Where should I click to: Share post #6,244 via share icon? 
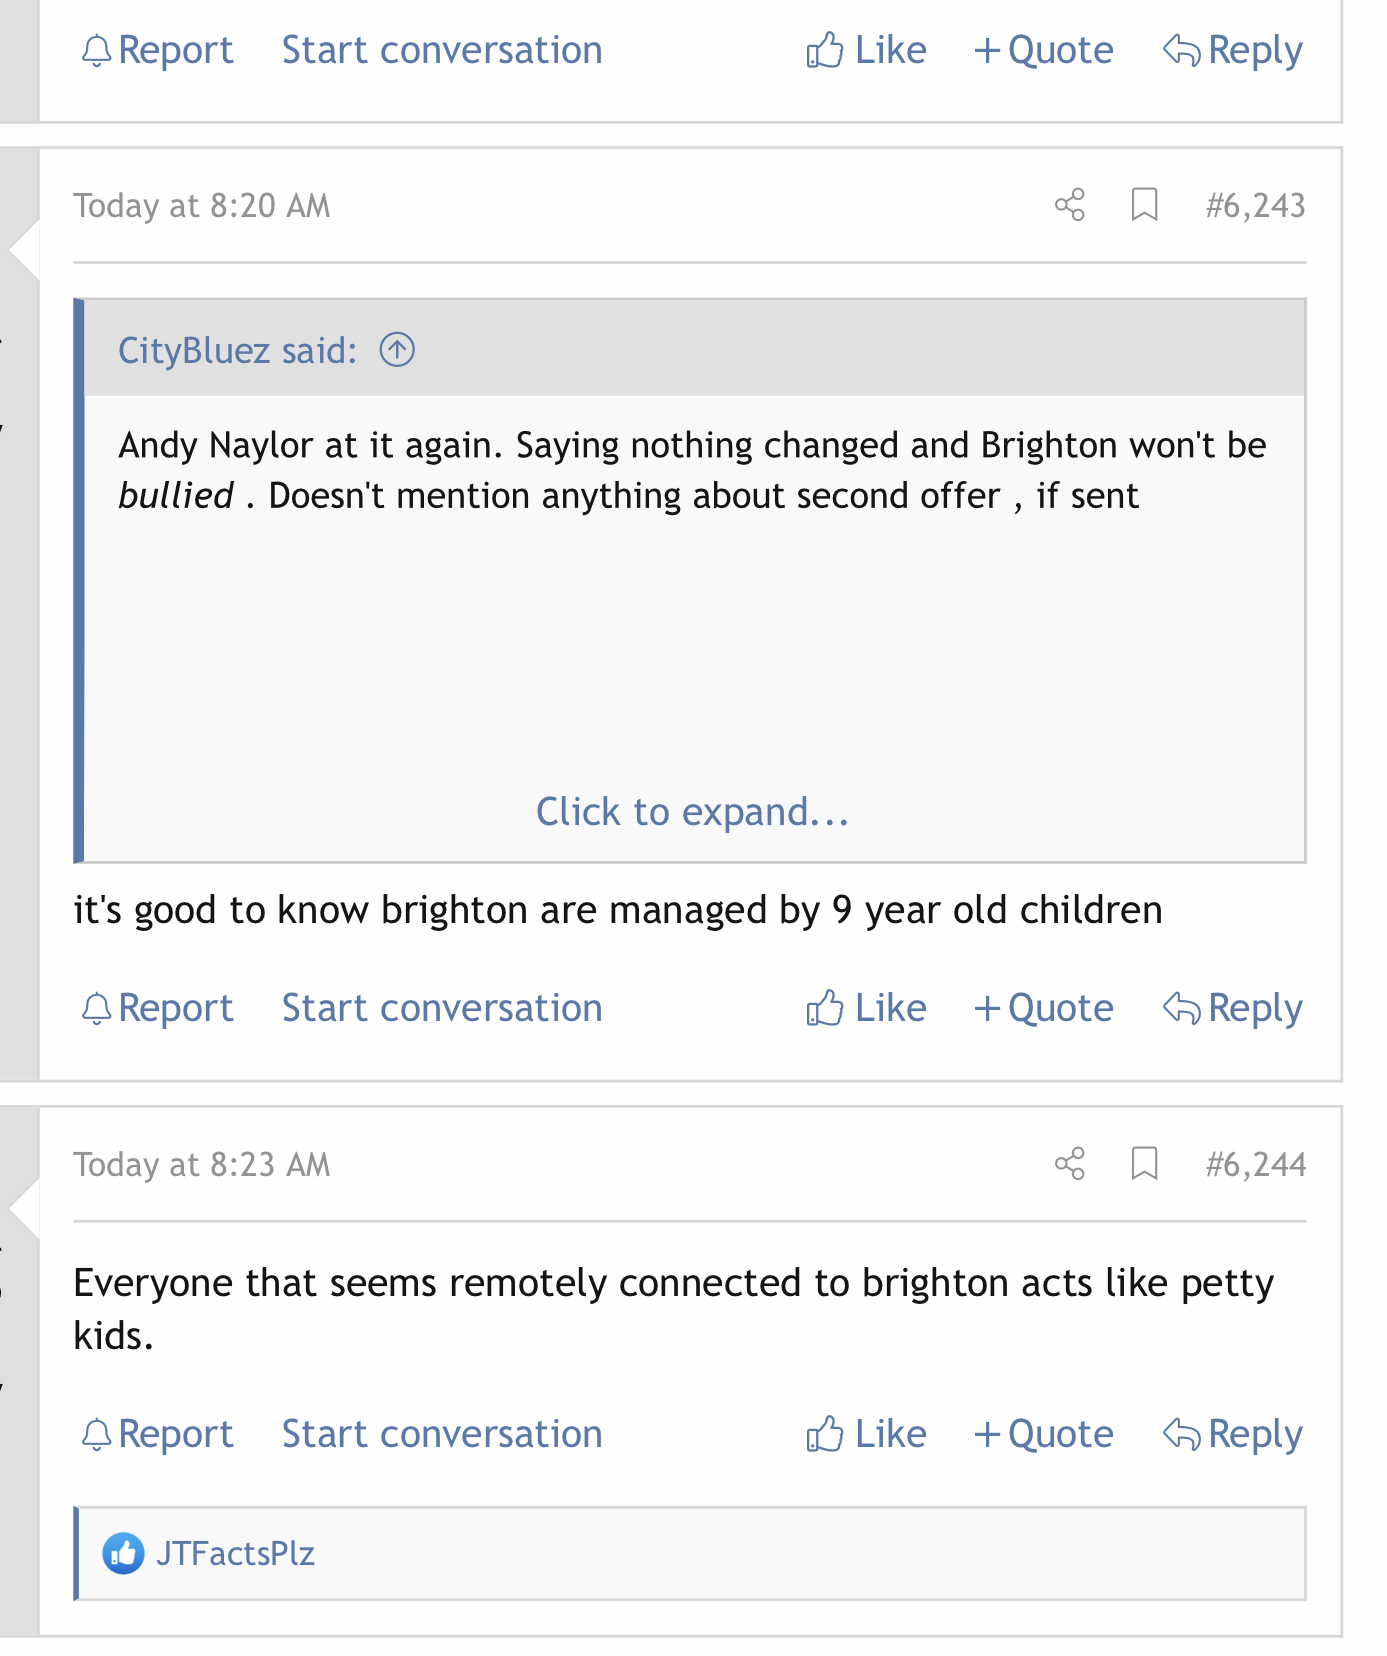pyautogui.click(x=1069, y=1163)
